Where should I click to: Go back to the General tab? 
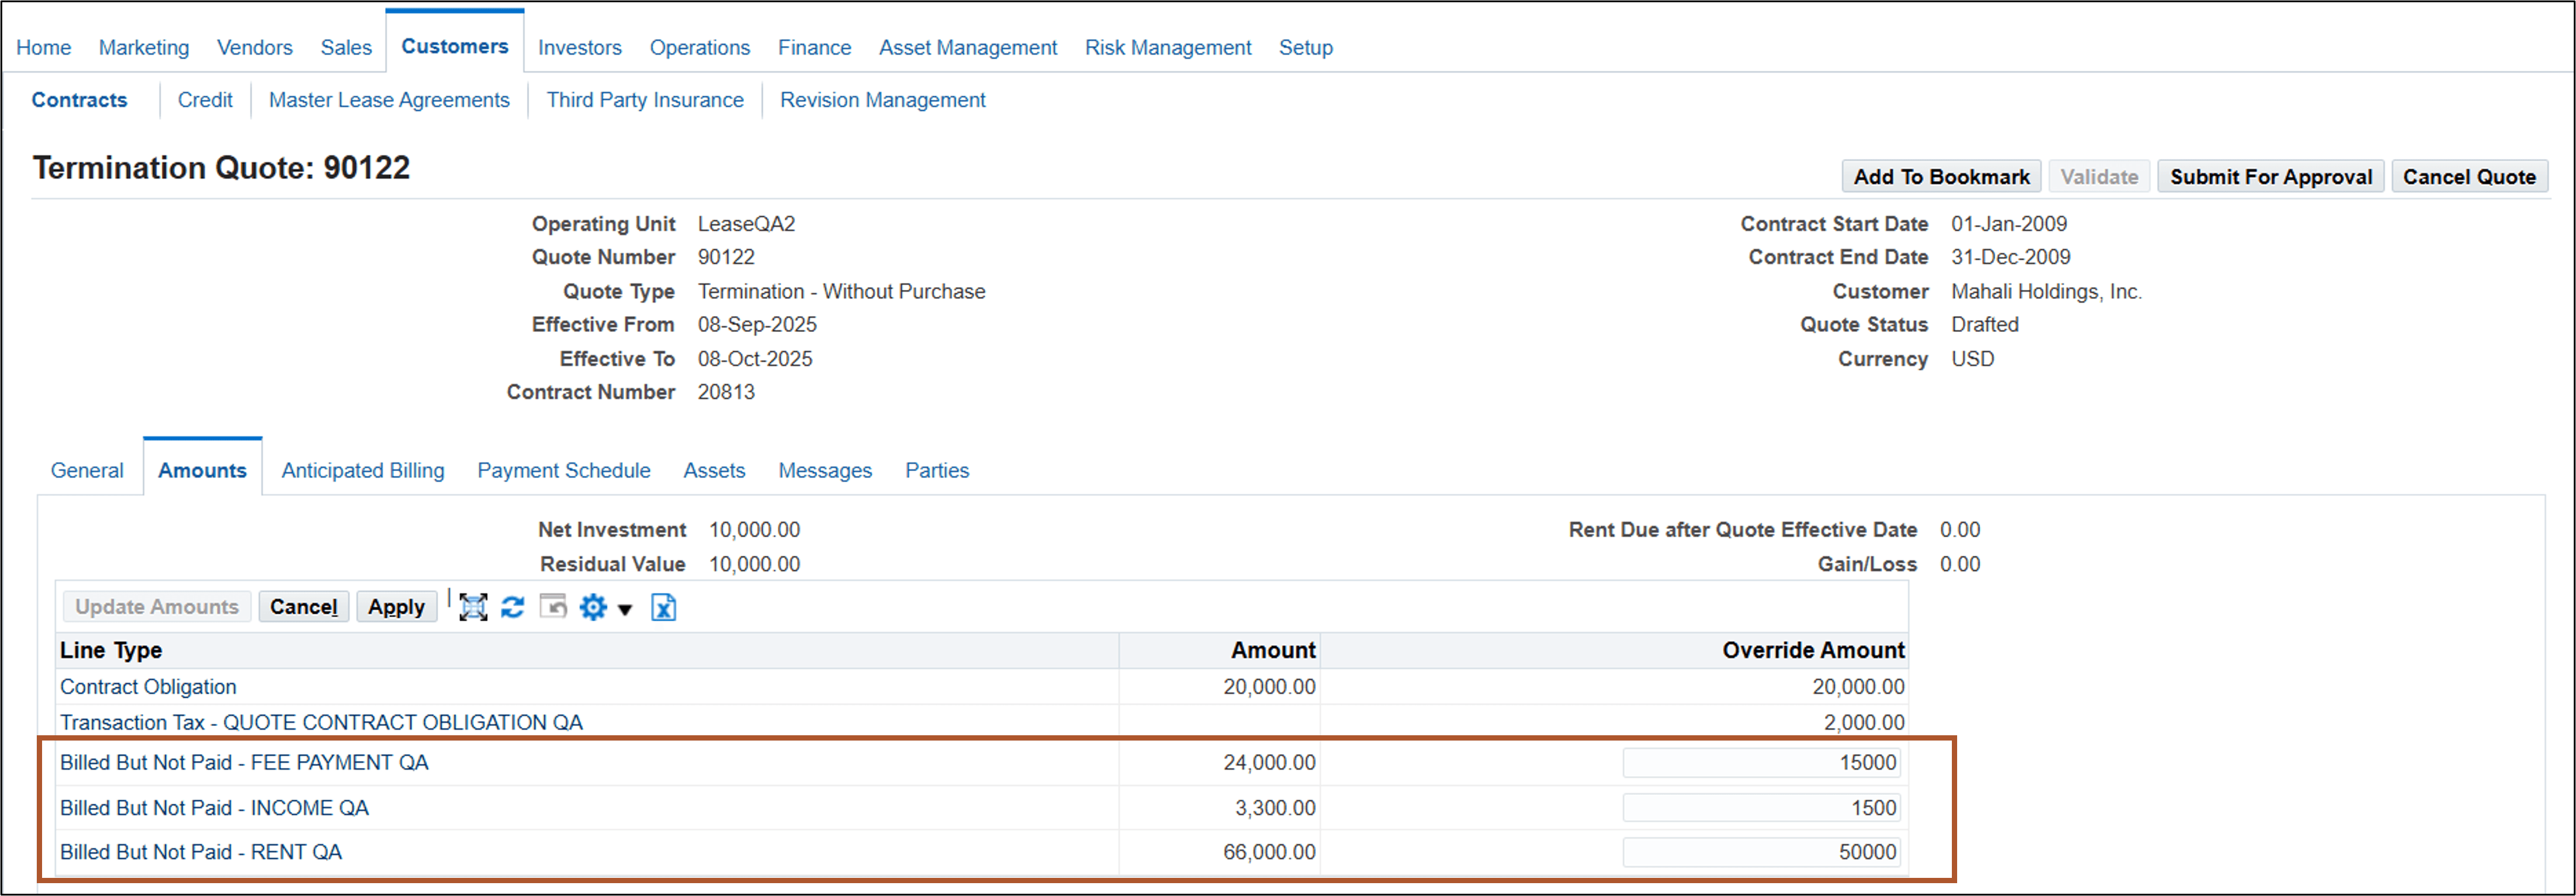pyautogui.click(x=87, y=470)
